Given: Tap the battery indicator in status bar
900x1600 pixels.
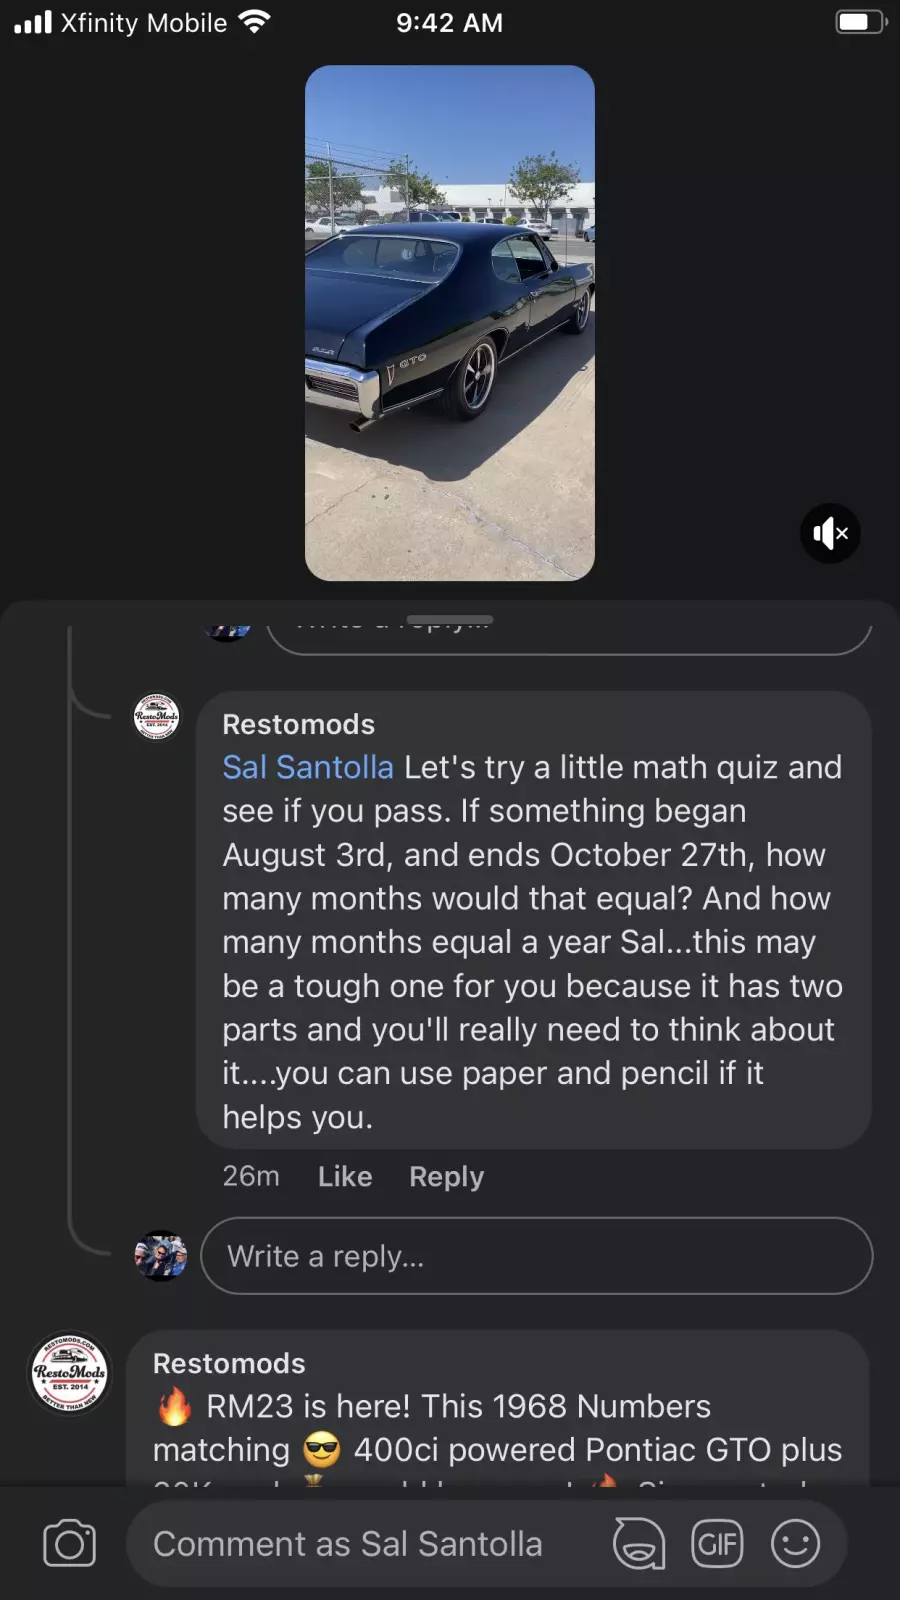Looking at the screenshot, I should (x=860, y=22).
